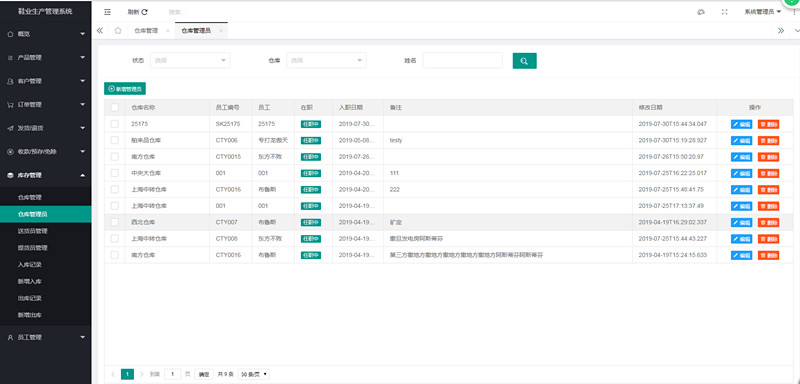Toggle the select-all checkbox in table header

114,108
